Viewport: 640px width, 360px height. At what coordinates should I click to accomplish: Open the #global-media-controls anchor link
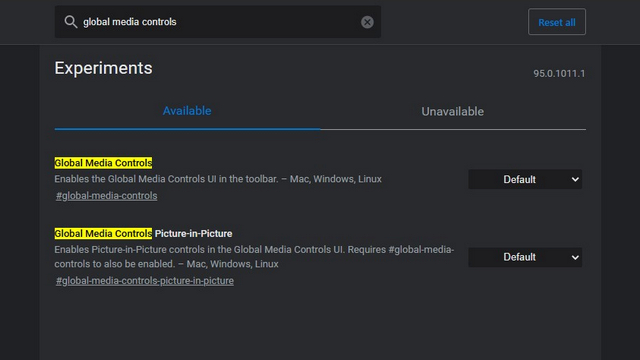(x=107, y=196)
